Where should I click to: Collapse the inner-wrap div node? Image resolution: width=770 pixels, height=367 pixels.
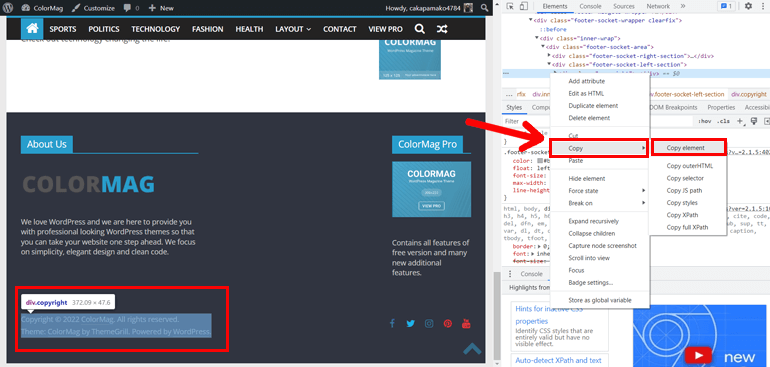pyautogui.click(x=537, y=38)
